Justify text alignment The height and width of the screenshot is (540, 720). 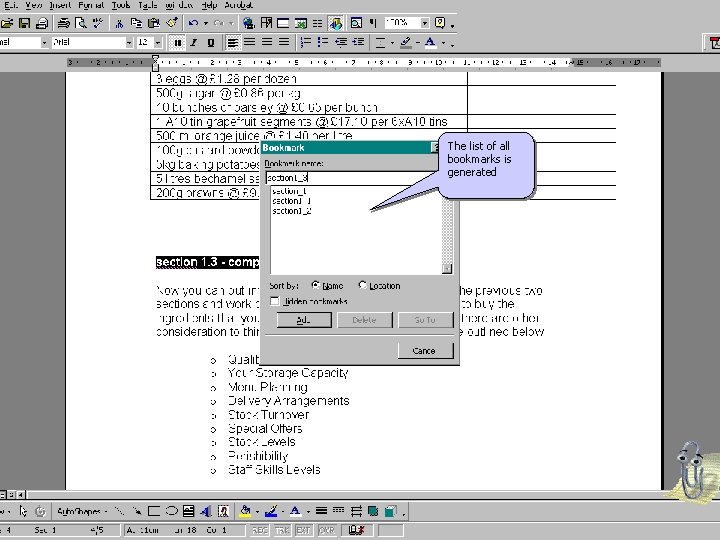[x=284, y=42]
